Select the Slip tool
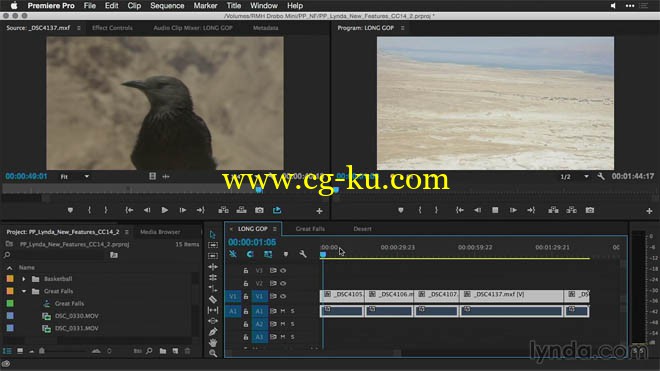 click(x=213, y=310)
